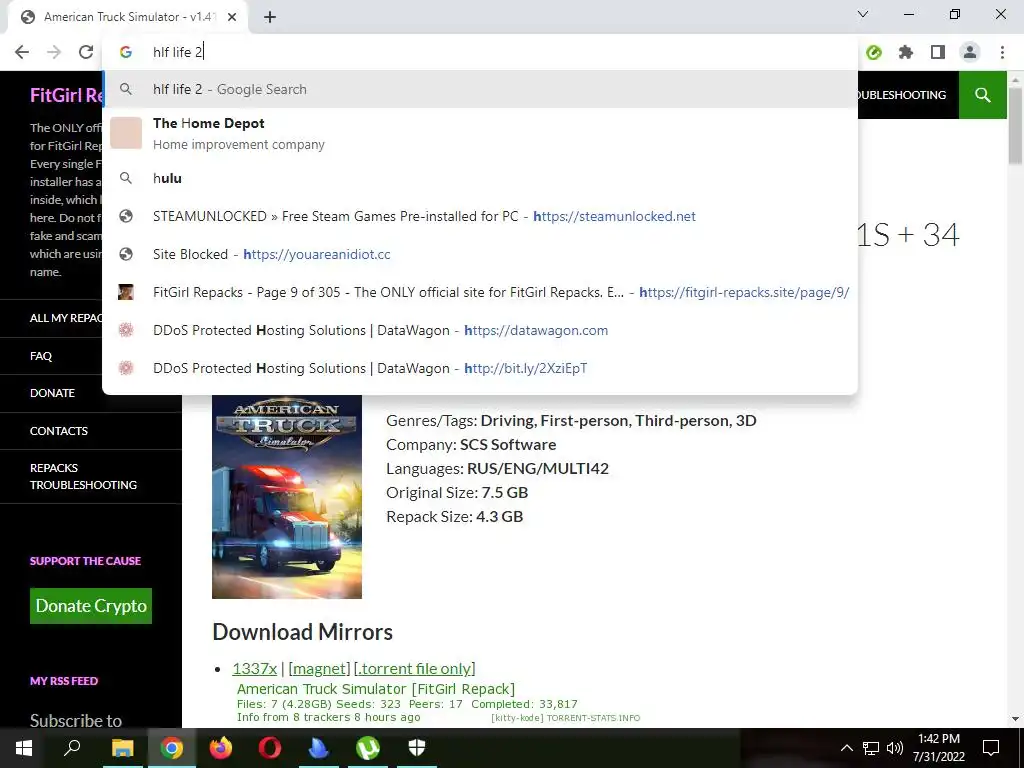This screenshot has width=1024, height=768.
Task: Open the volume tray icon
Action: point(895,748)
